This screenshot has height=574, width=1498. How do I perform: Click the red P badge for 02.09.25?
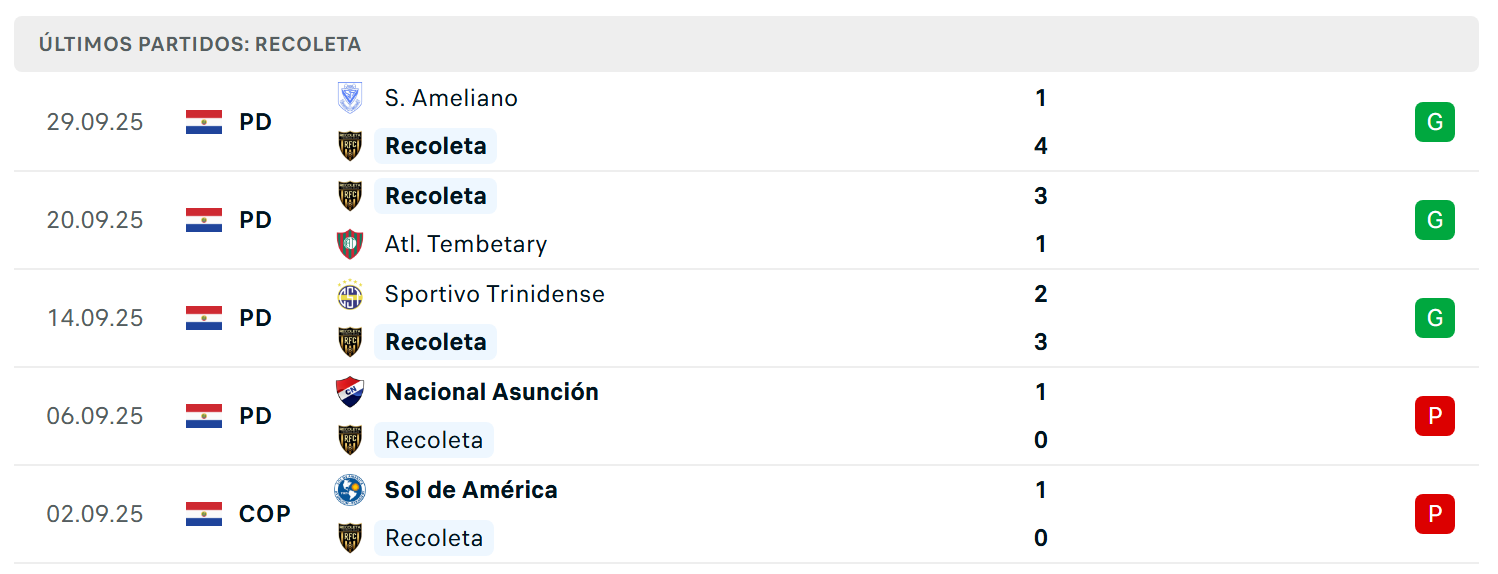[1434, 514]
